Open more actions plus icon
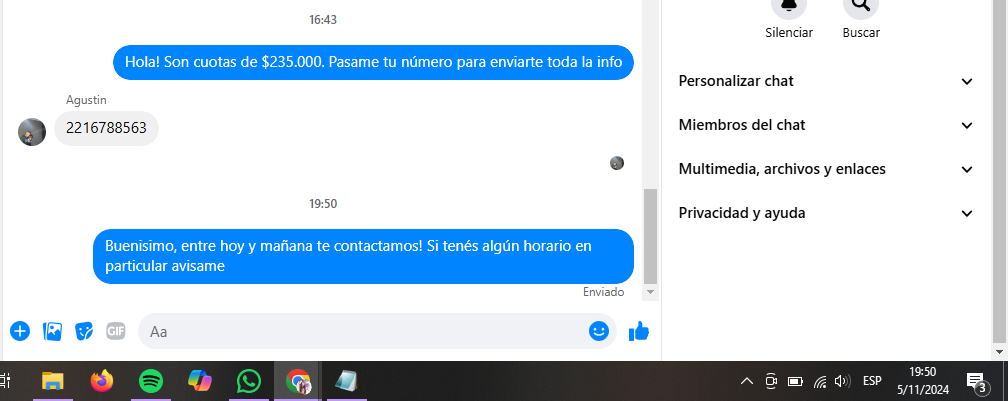 point(20,332)
